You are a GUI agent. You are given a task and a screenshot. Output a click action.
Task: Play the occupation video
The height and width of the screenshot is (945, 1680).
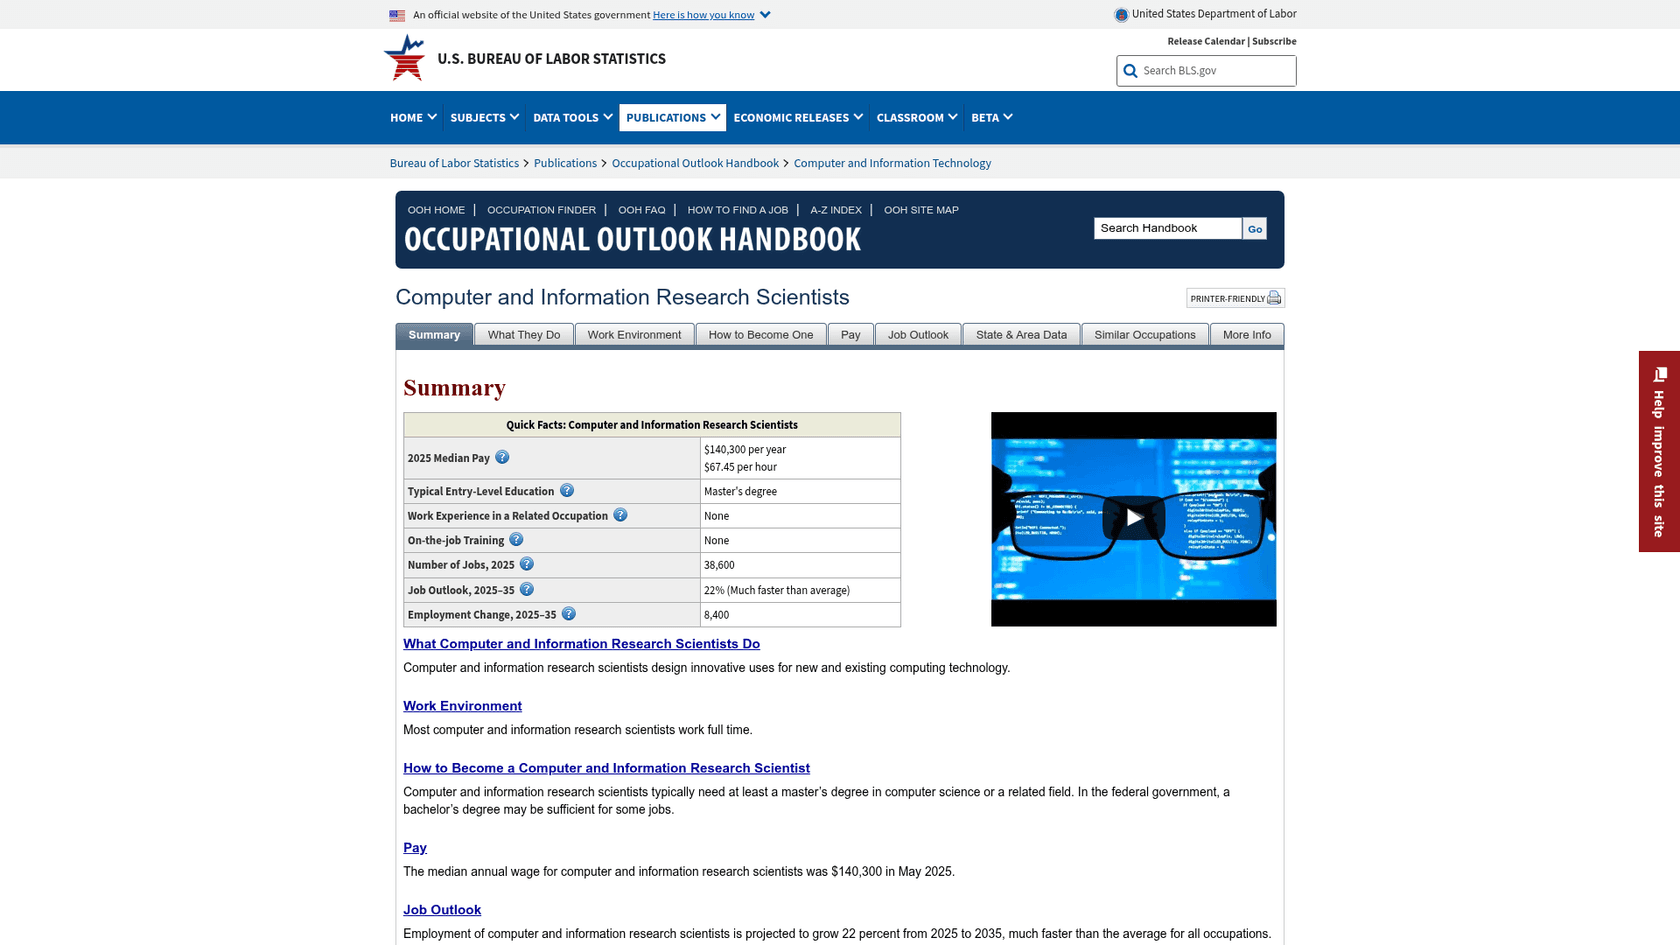click(1133, 518)
